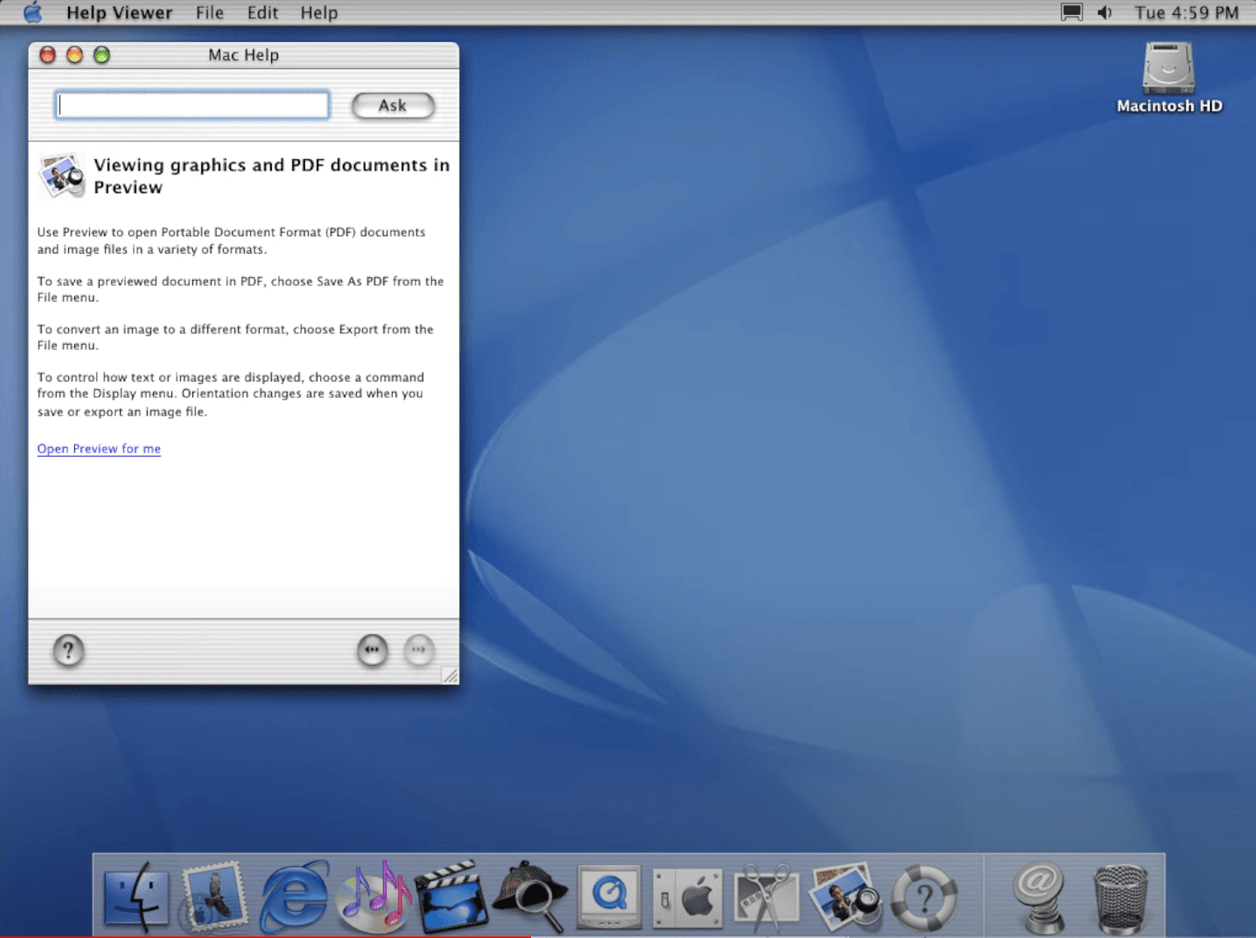Open Finder from the Dock
This screenshot has width=1256, height=938.
coord(136,895)
